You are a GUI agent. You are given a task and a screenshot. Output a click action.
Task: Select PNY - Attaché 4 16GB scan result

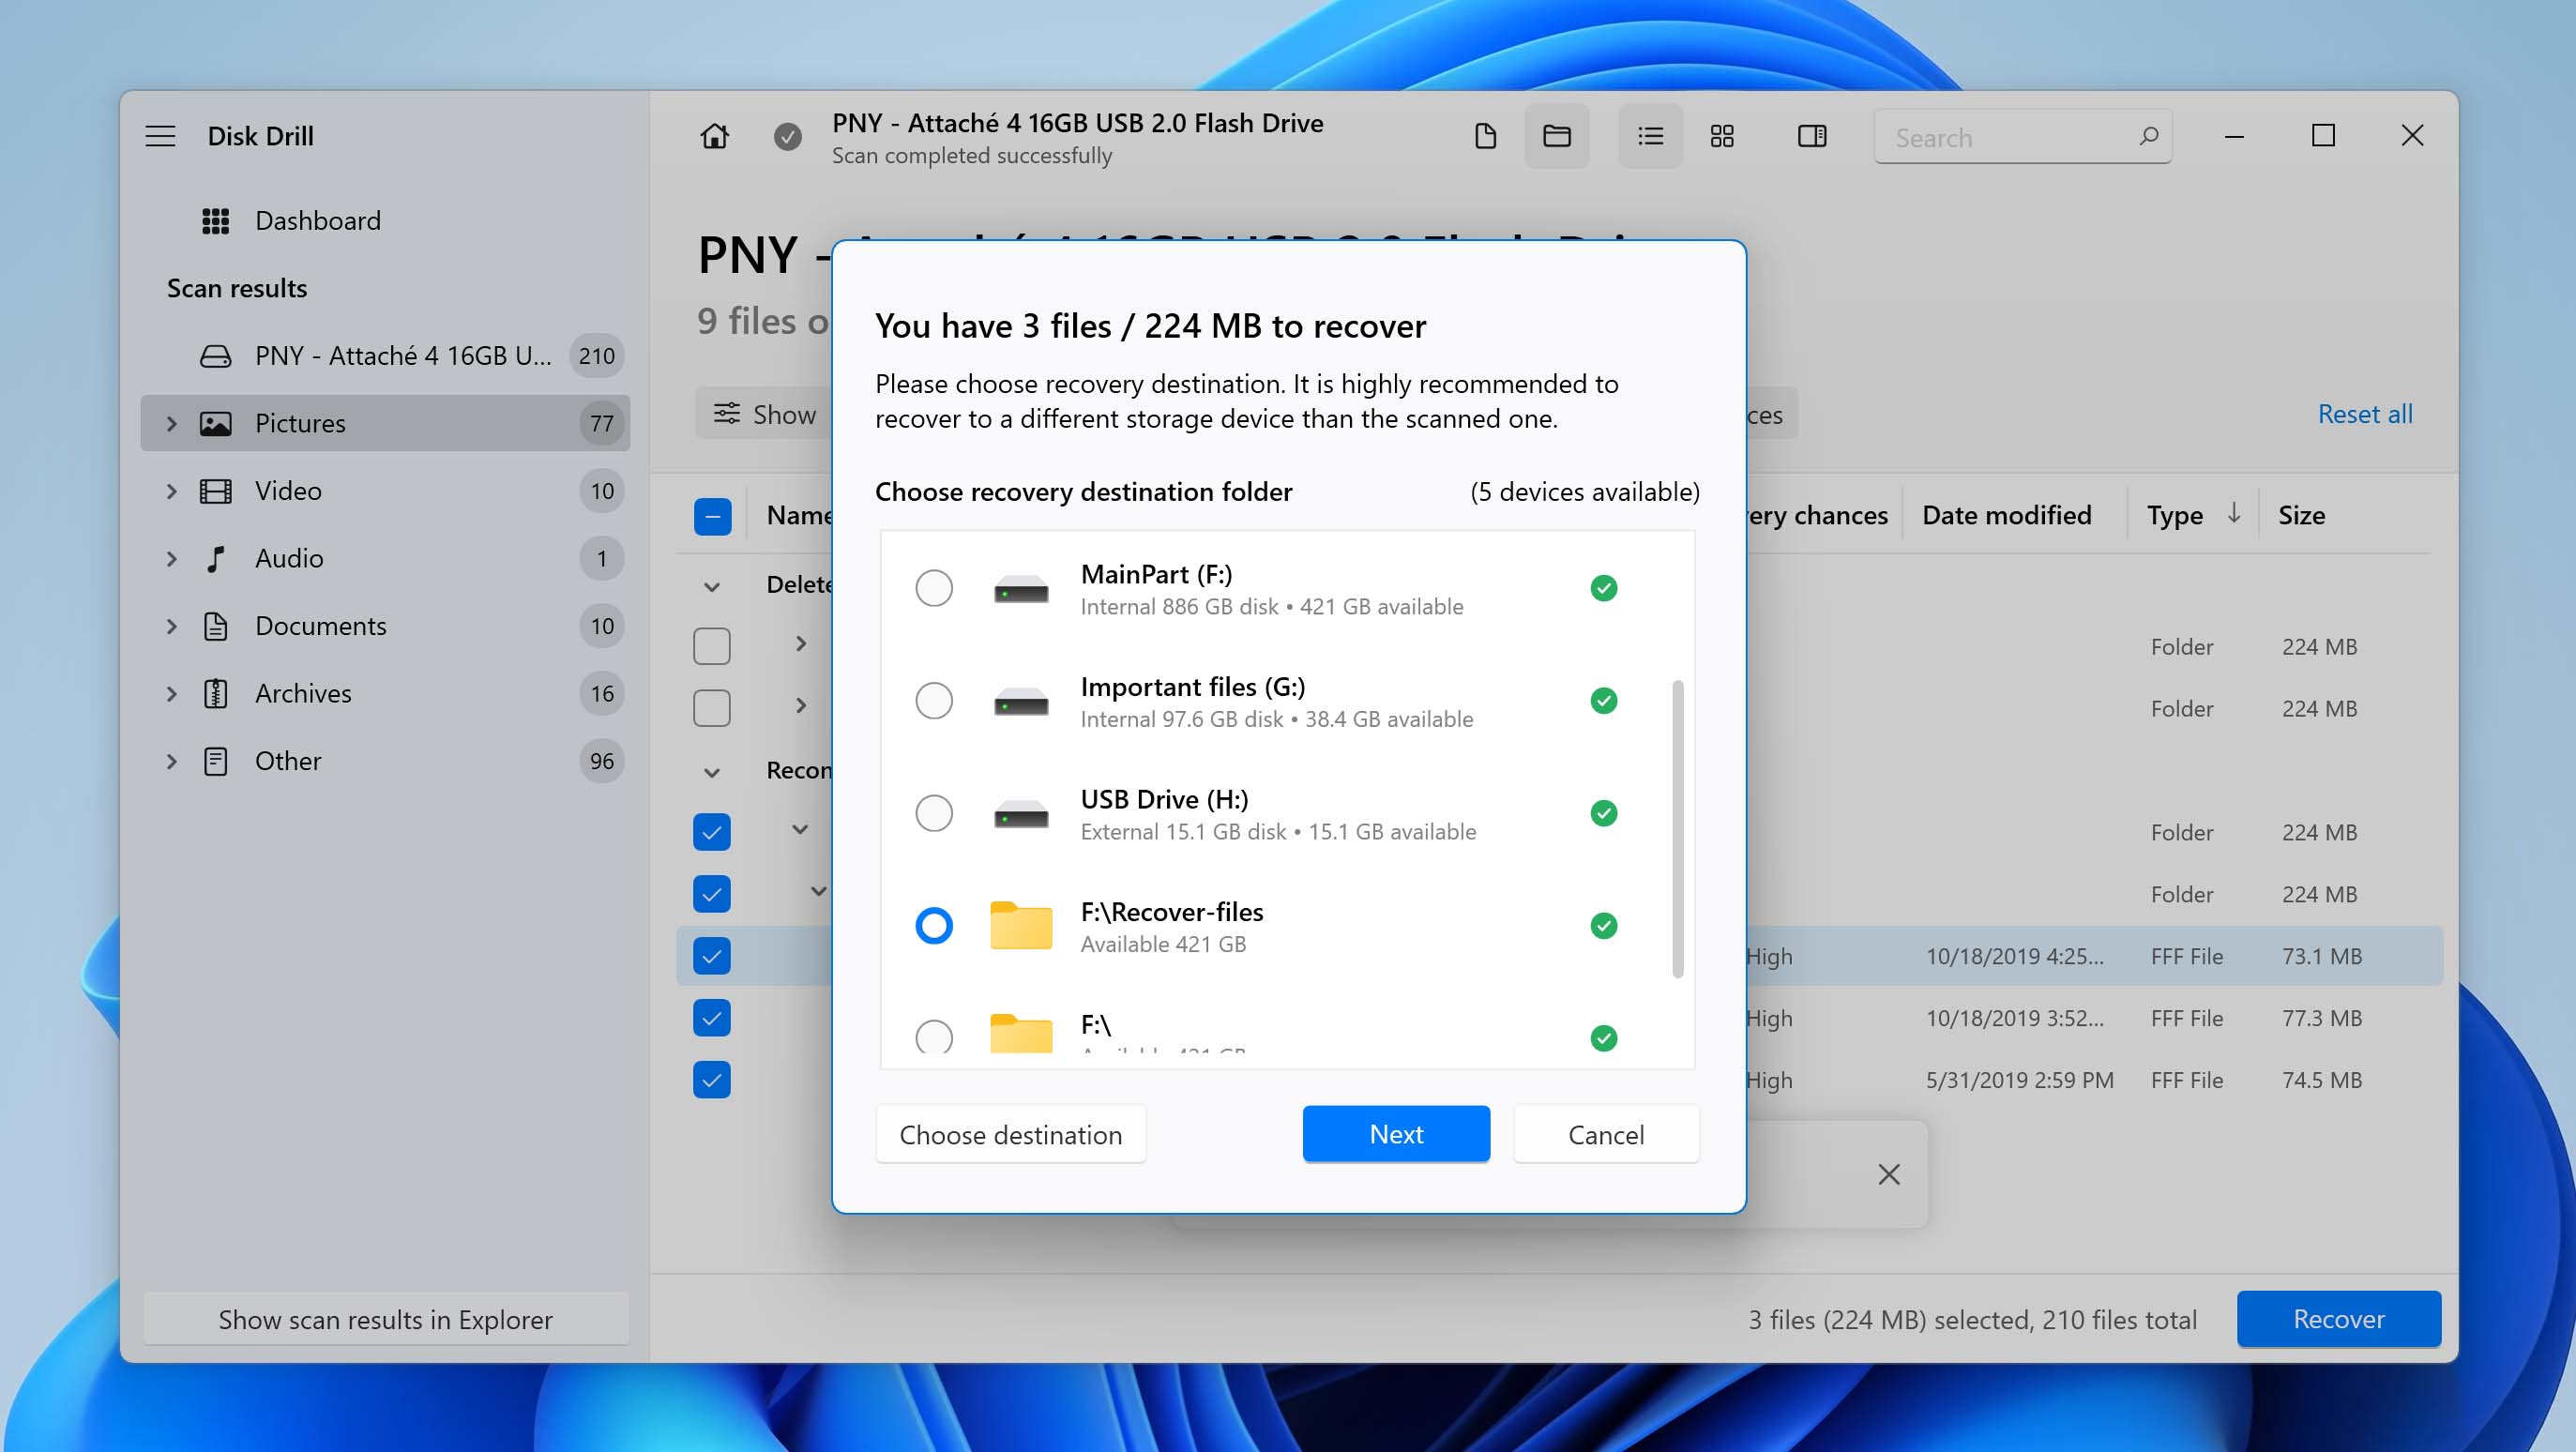coord(385,356)
